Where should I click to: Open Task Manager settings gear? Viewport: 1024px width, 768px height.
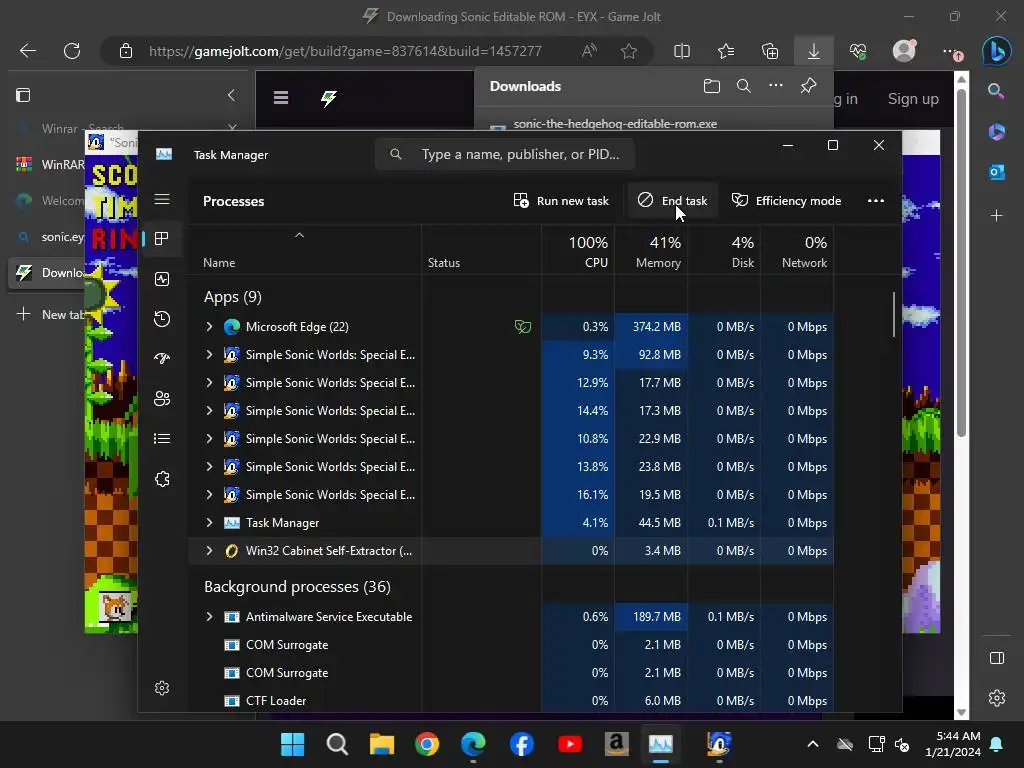coord(162,688)
